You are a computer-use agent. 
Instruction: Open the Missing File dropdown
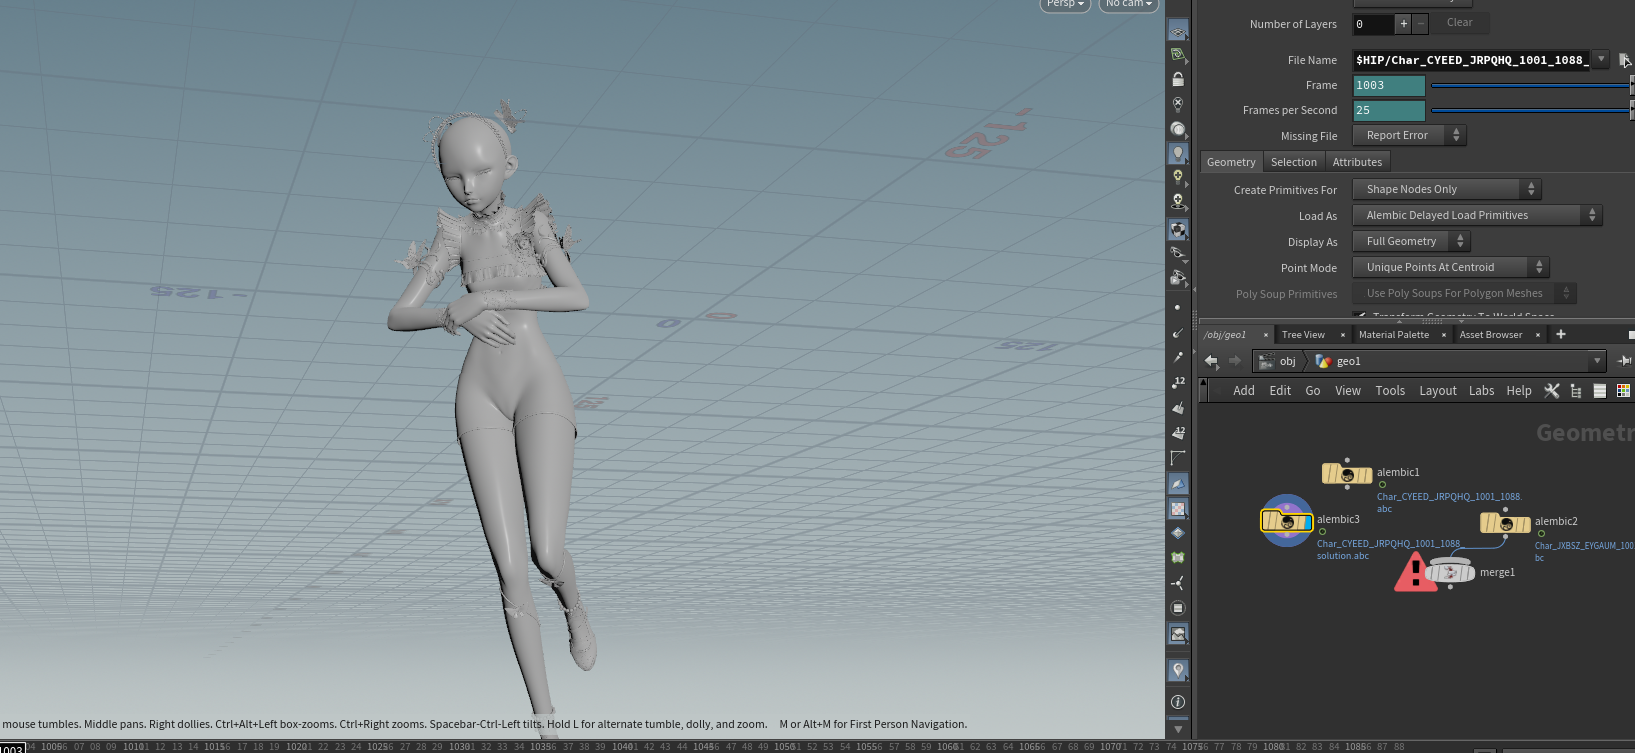[x=1409, y=135]
